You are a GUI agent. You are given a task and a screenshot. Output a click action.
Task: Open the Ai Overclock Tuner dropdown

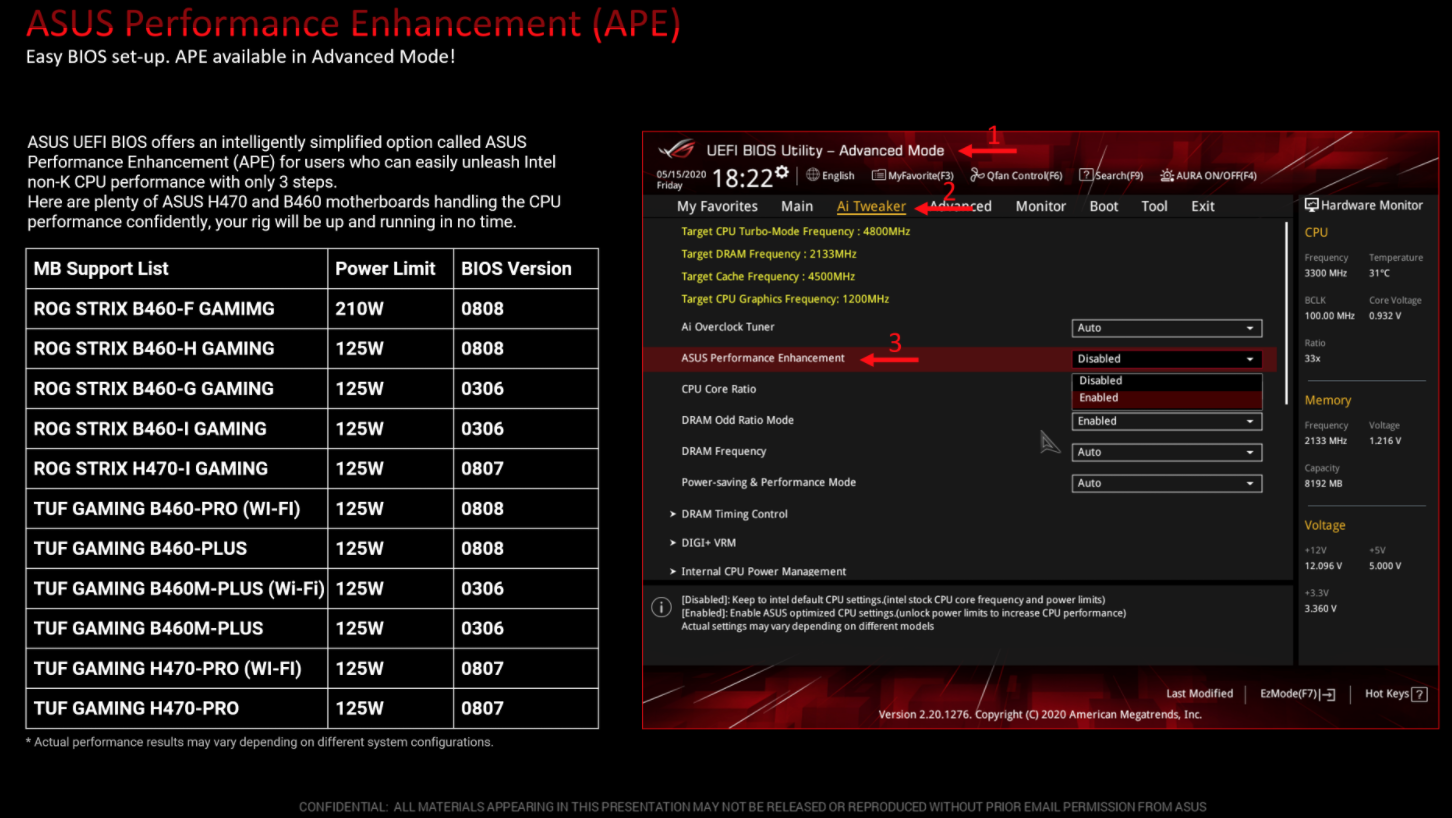[1167, 328]
